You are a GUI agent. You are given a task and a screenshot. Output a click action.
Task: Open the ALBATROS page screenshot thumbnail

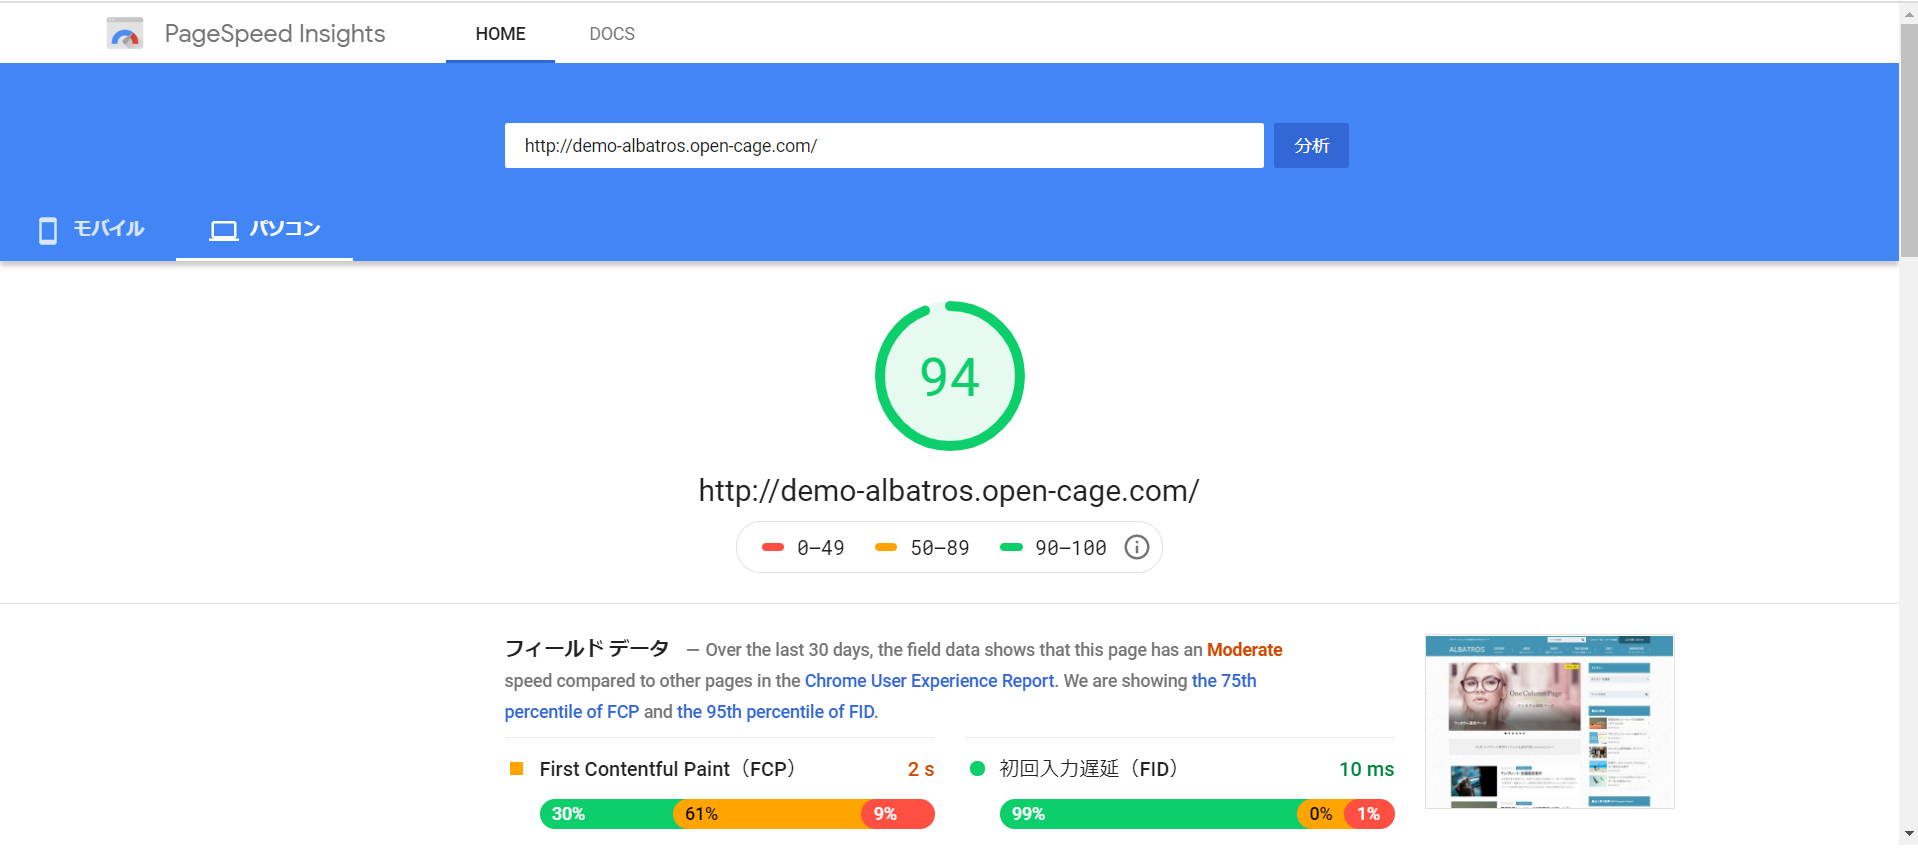[1550, 721]
